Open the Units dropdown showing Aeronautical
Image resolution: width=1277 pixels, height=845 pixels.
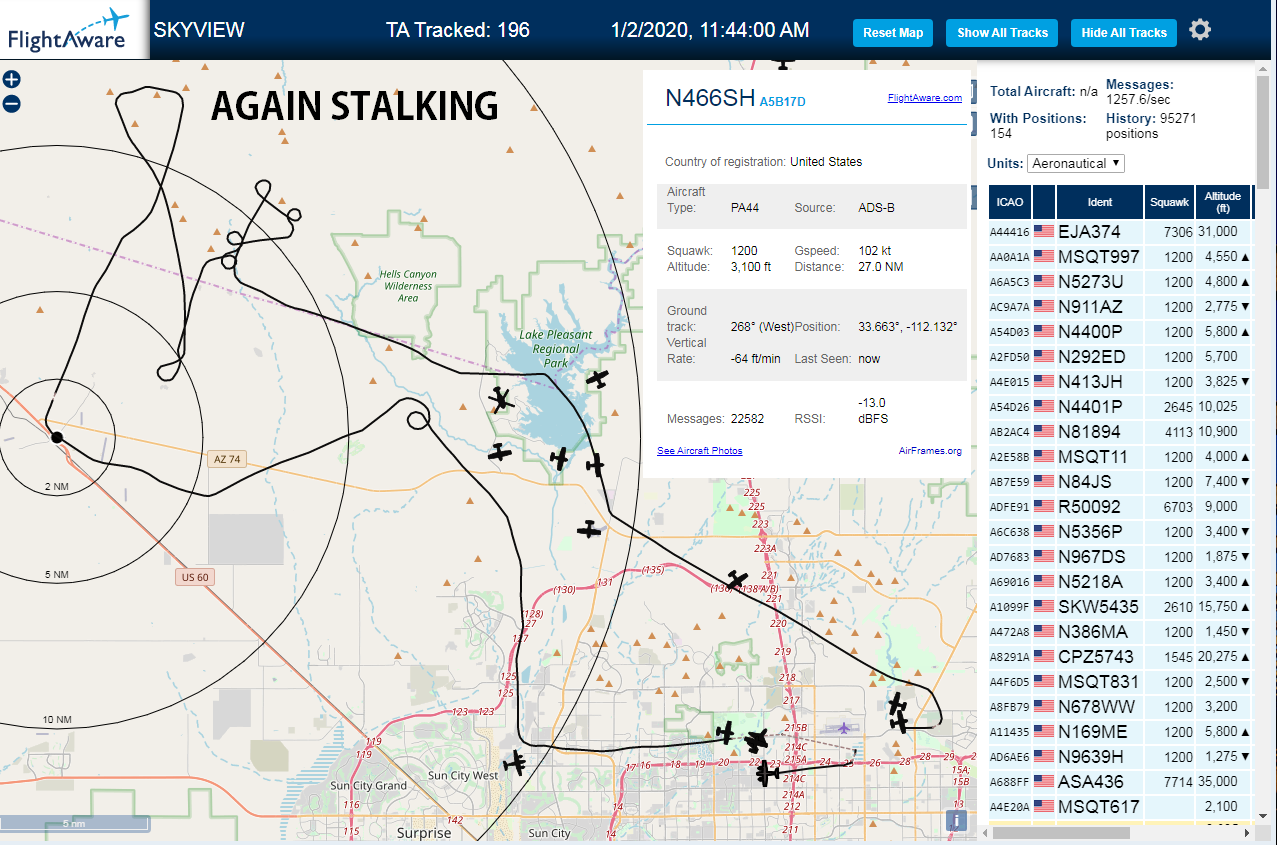coord(1076,163)
